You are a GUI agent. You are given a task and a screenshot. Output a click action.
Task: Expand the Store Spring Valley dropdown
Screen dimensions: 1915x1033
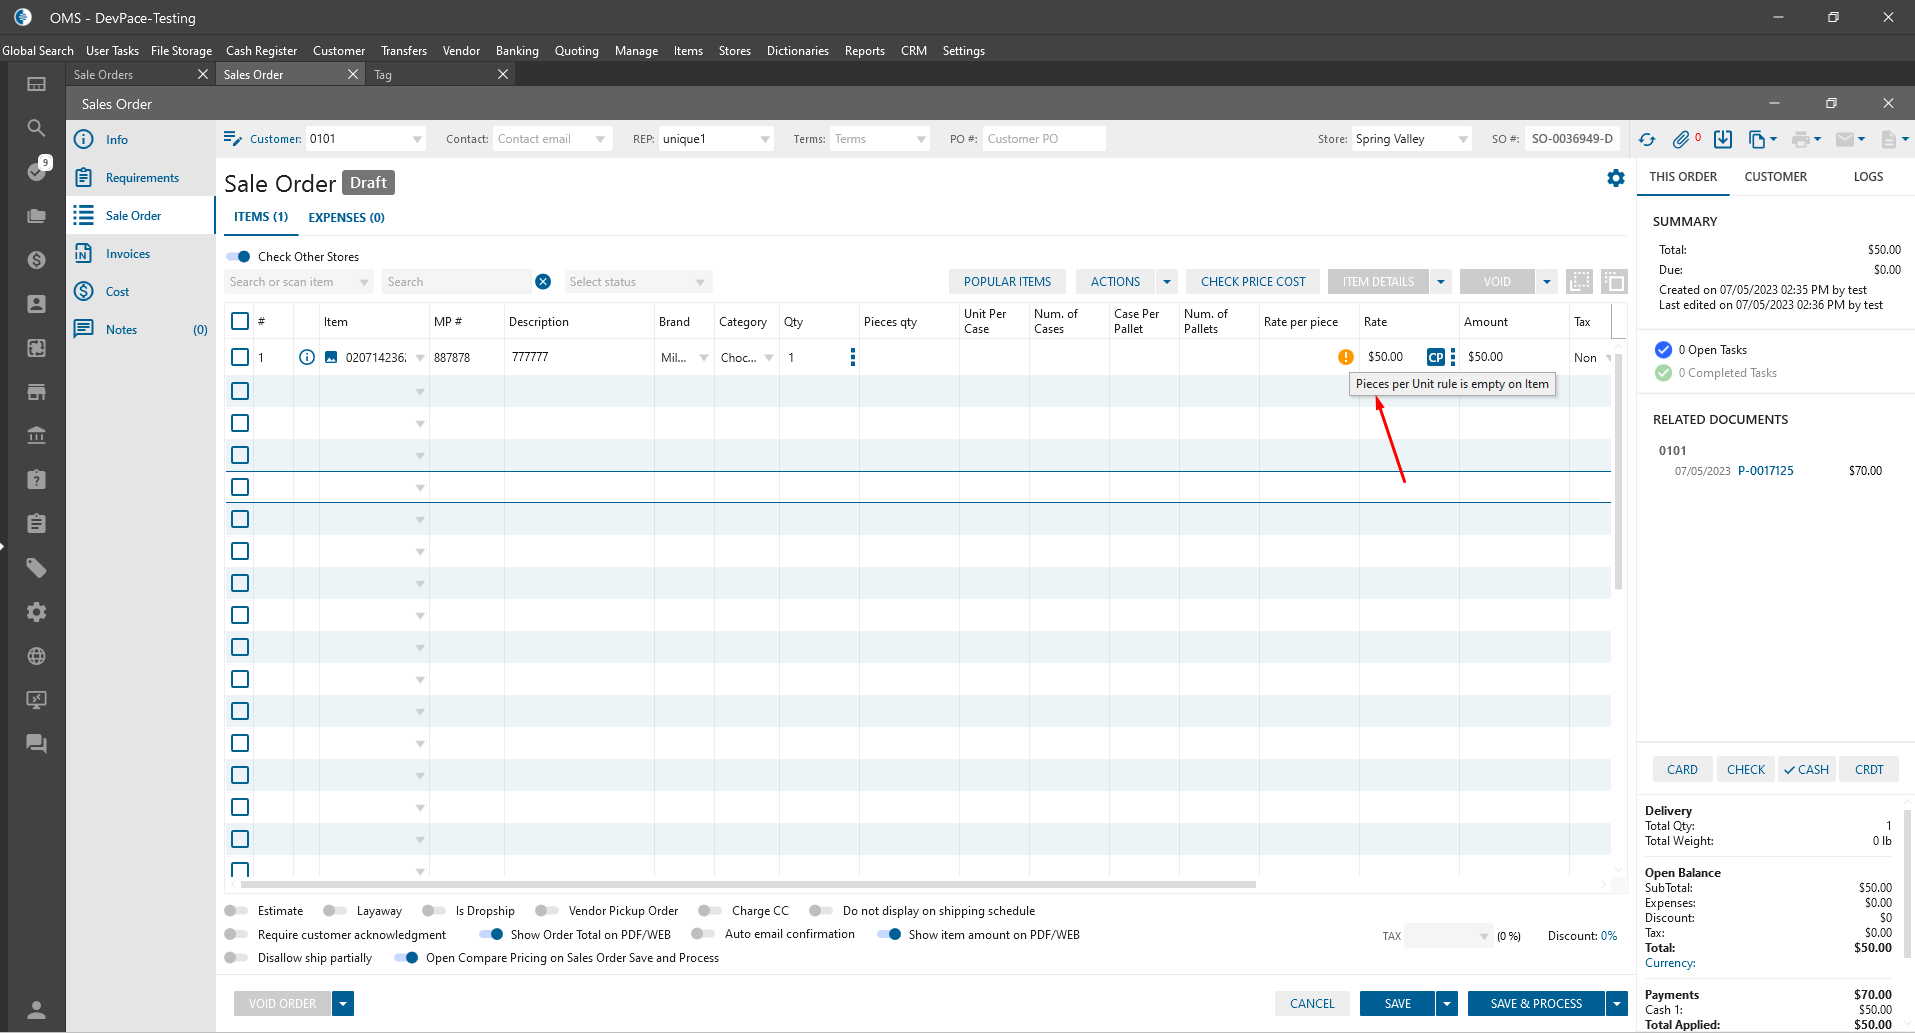[x=1463, y=140]
